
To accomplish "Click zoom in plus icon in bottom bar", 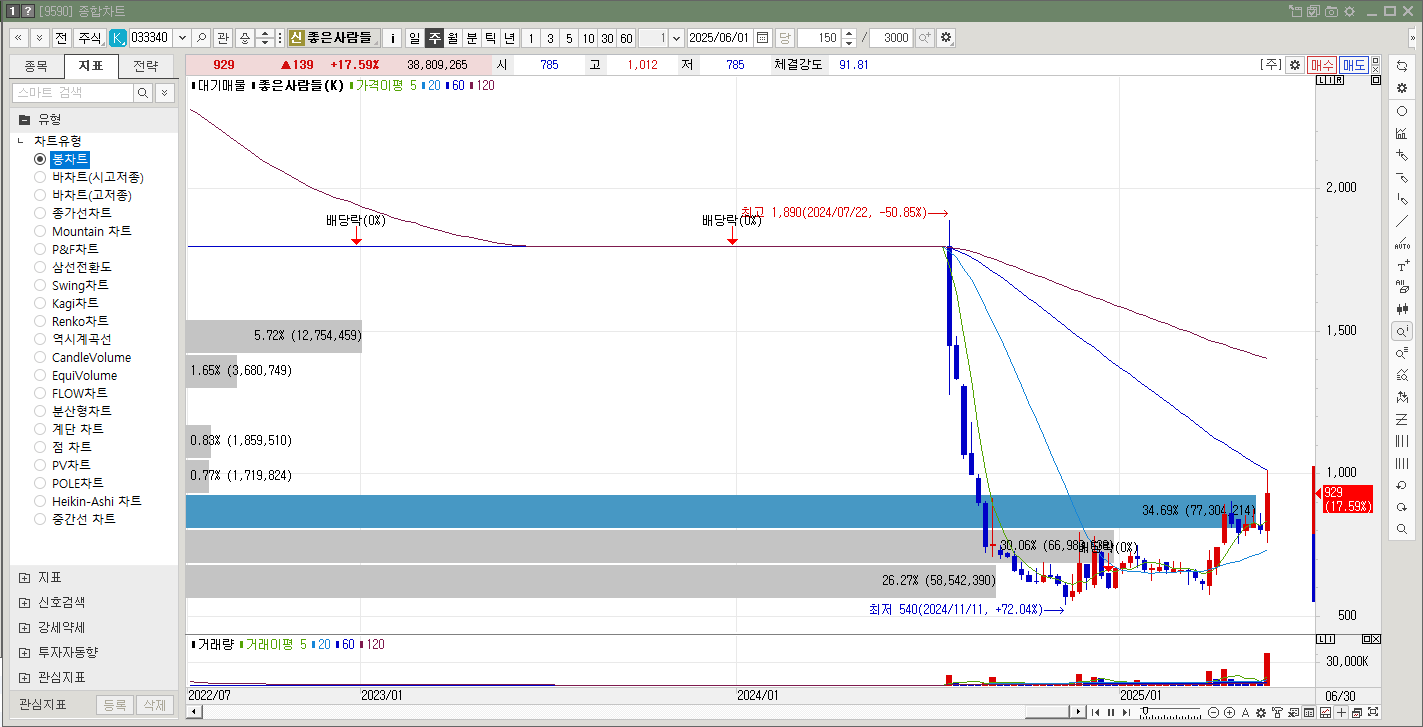I will (x=1229, y=713).
